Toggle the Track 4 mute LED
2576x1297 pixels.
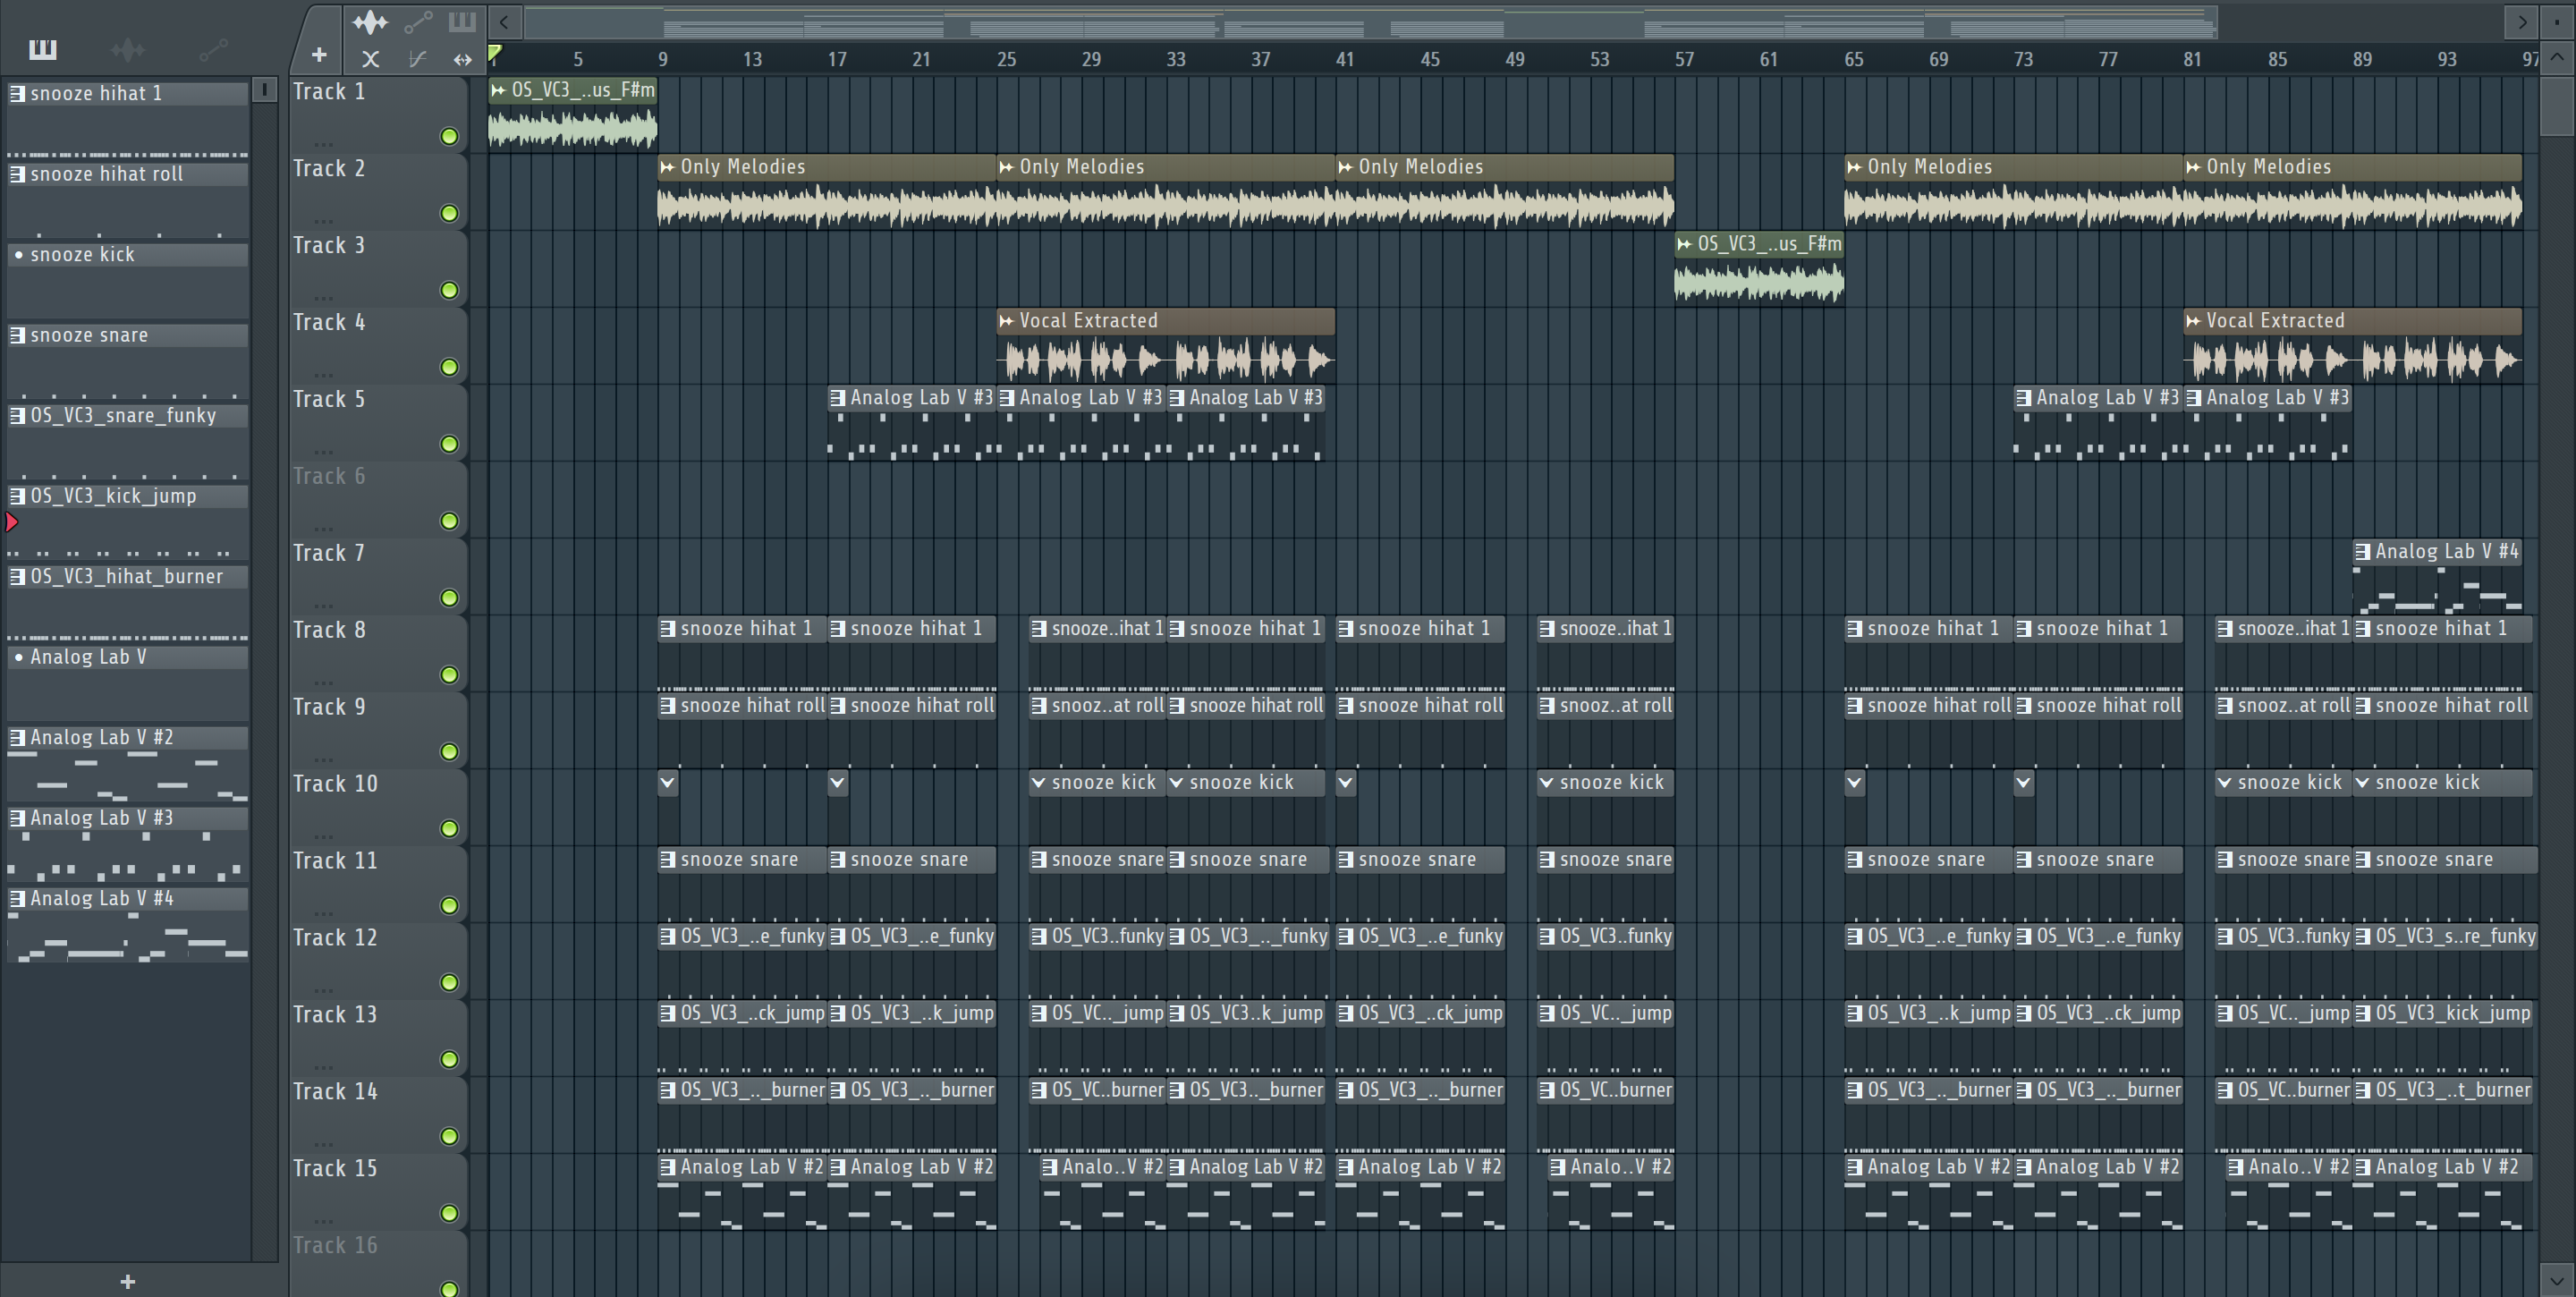point(449,367)
